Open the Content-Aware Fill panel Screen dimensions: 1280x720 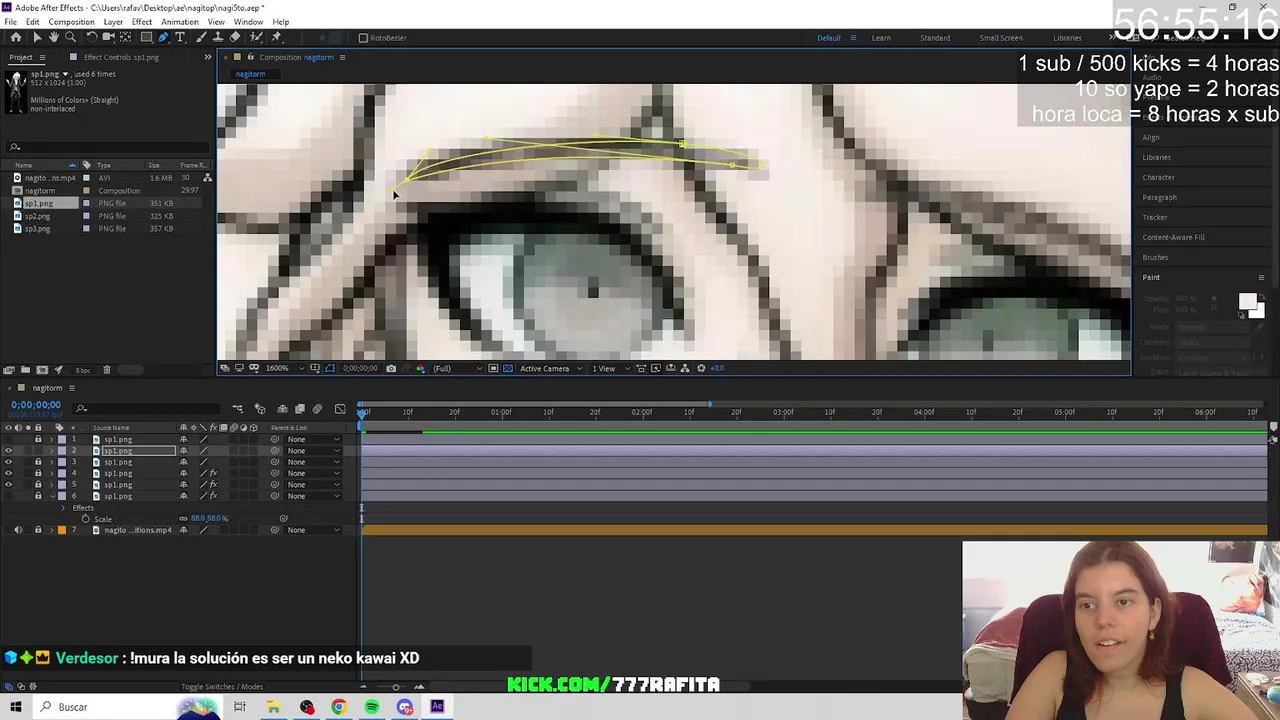(1174, 237)
